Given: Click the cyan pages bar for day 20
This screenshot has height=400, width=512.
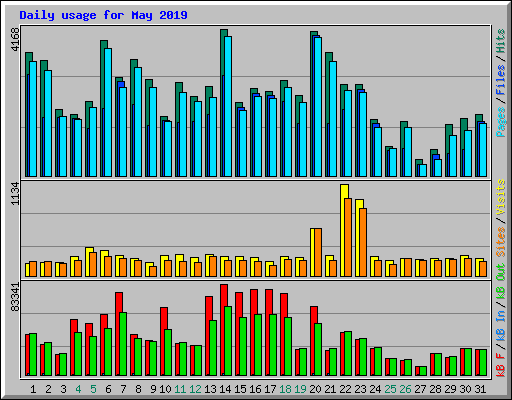Looking at the screenshot, I should click(318, 107).
